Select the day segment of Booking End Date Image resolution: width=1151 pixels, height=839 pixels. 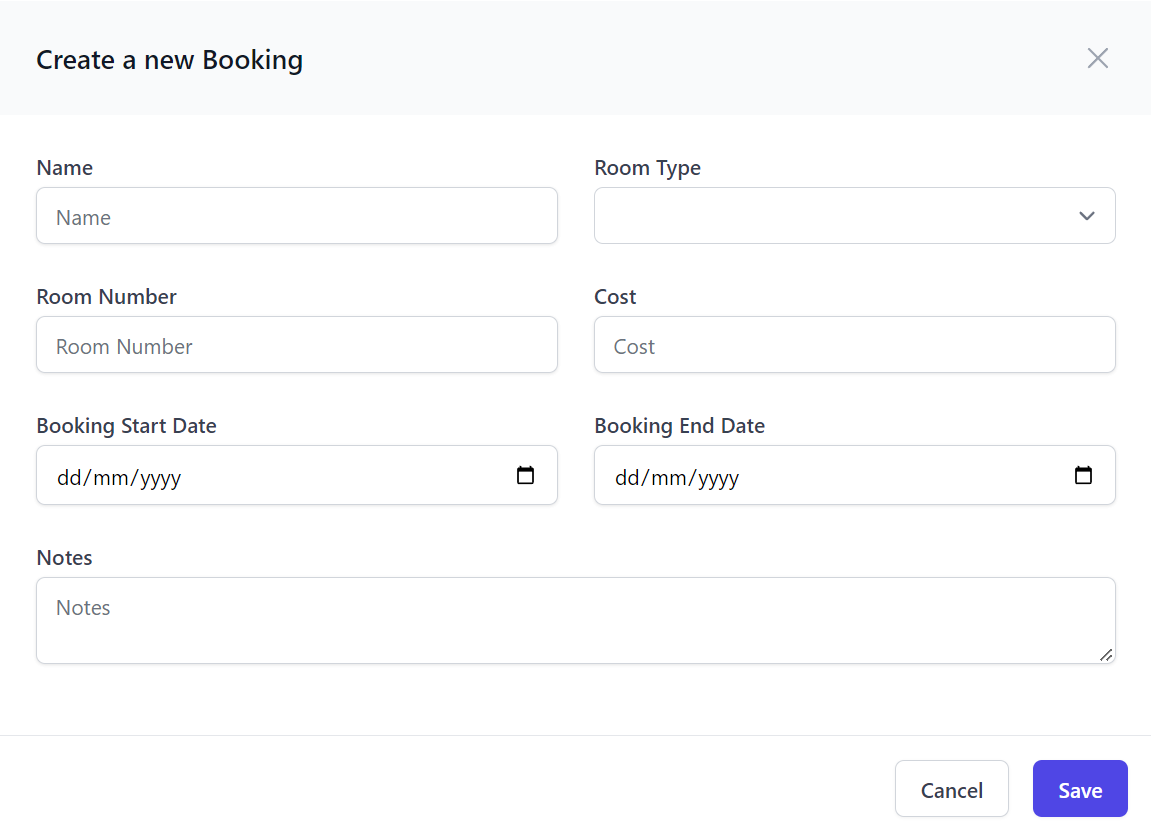(x=626, y=478)
